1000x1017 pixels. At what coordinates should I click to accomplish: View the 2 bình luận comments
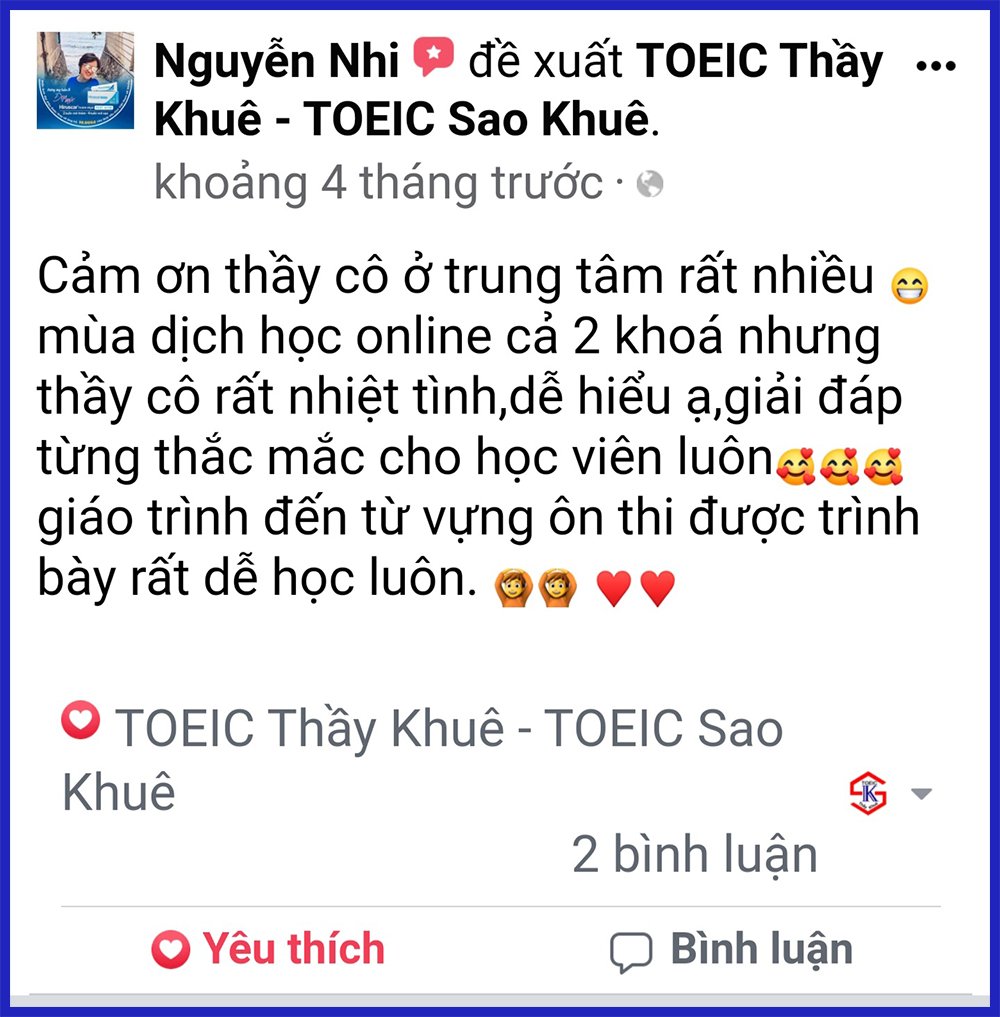point(695,854)
